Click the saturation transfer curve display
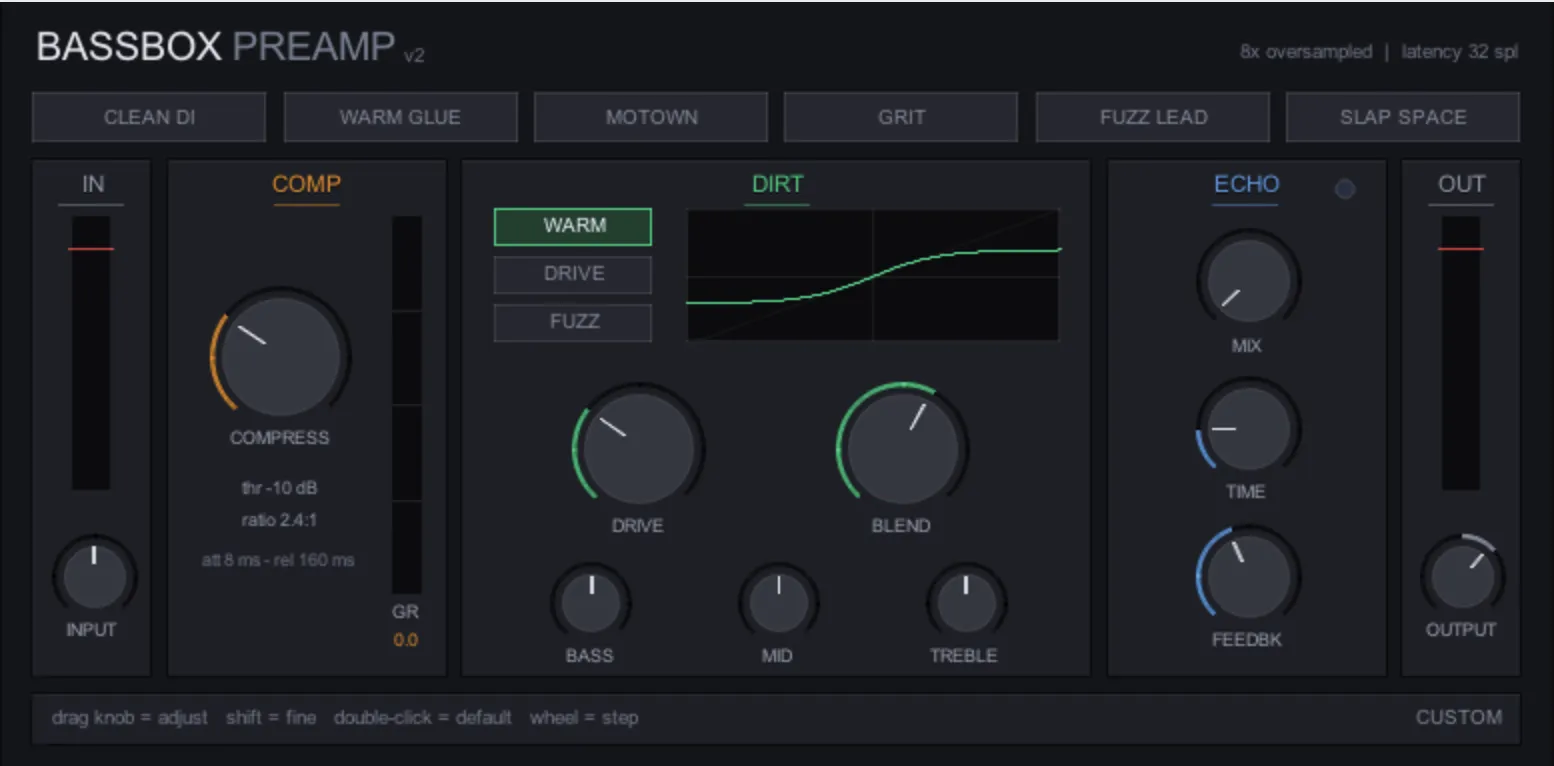The height and width of the screenshot is (766, 1554). tap(873, 274)
